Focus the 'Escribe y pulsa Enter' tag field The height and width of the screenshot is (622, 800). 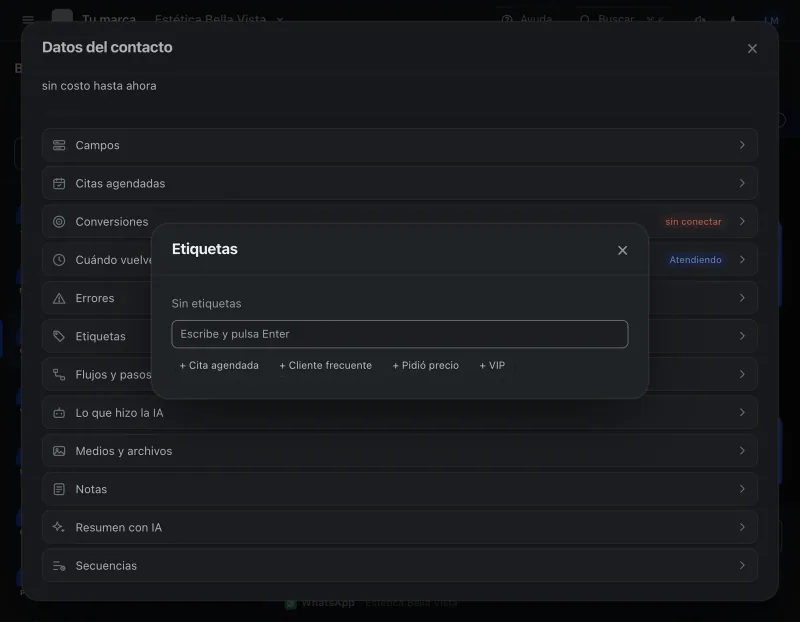click(x=400, y=334)
